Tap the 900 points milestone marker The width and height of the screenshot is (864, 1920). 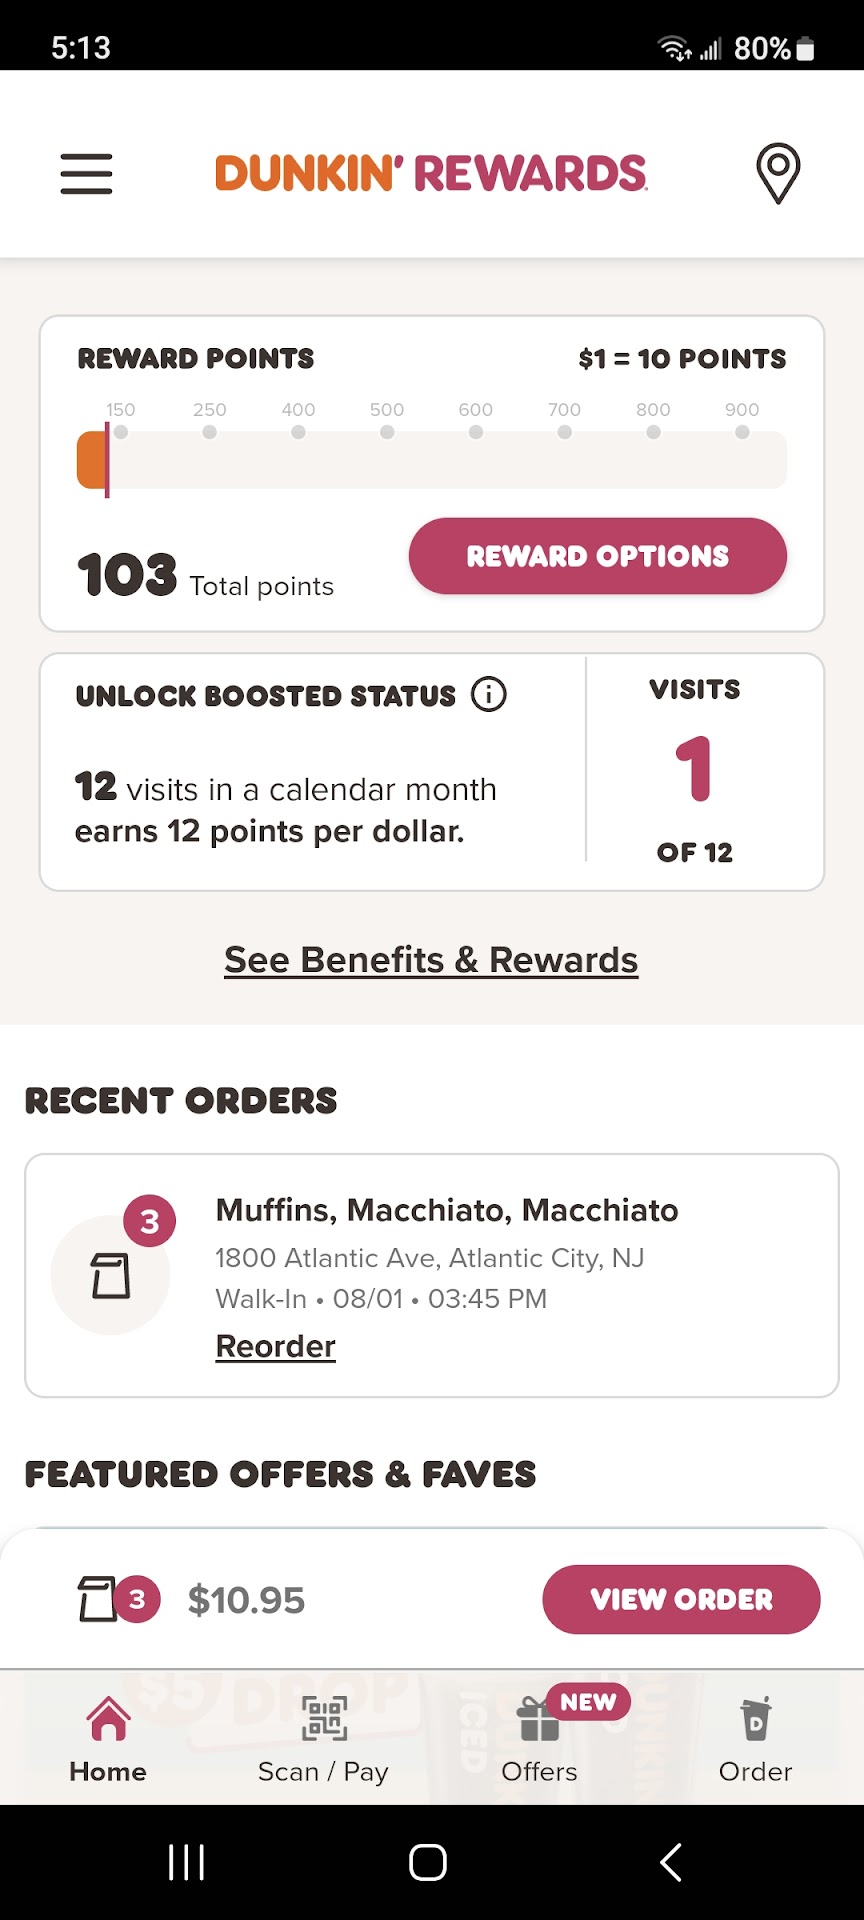click(742, 431)
